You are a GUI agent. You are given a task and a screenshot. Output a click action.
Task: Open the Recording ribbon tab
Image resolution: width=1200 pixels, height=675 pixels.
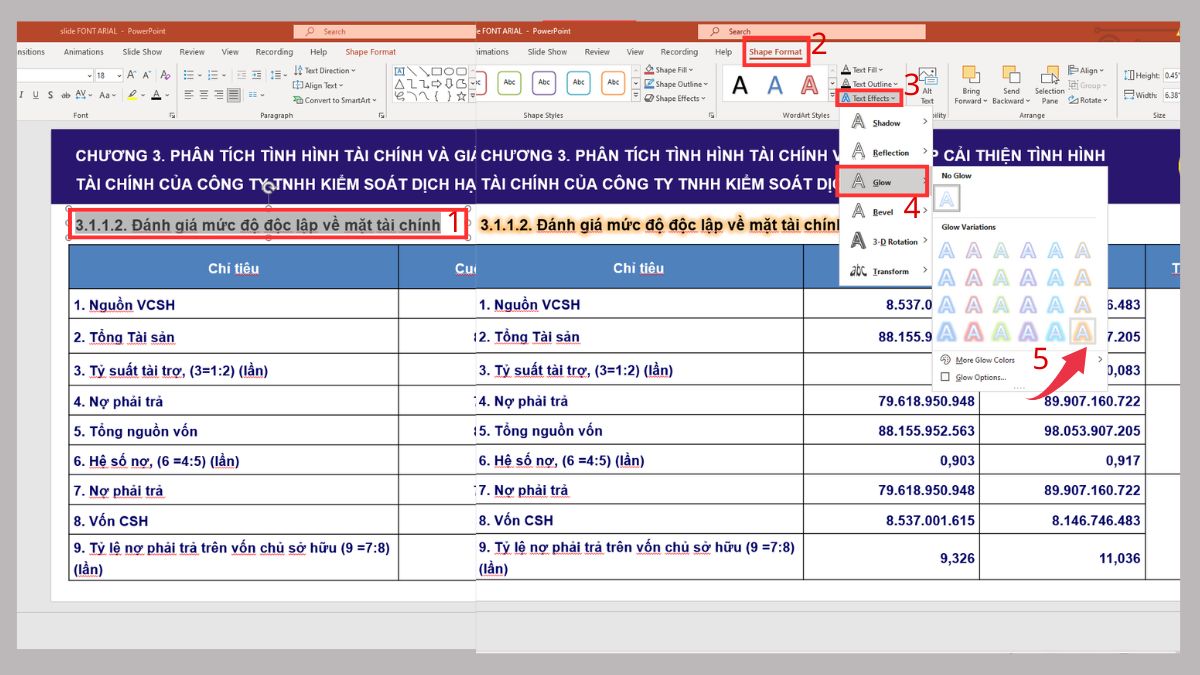680,51
